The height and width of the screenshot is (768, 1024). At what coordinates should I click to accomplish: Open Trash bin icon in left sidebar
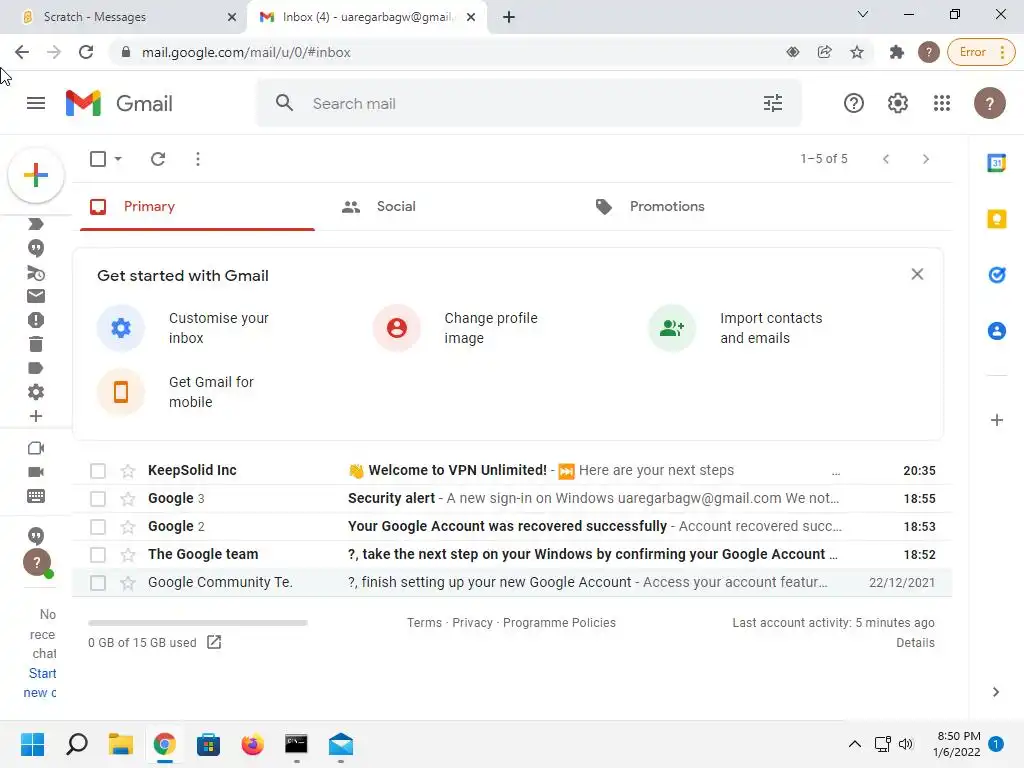[x=36, y=344]
